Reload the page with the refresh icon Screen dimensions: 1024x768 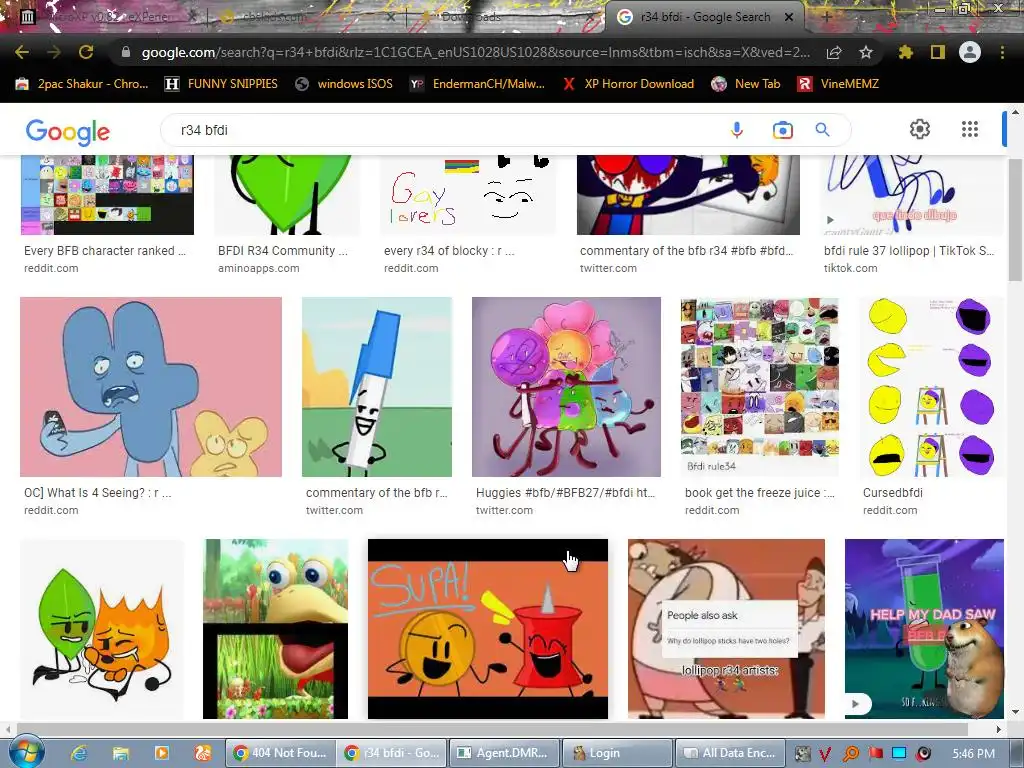[86, 52]
